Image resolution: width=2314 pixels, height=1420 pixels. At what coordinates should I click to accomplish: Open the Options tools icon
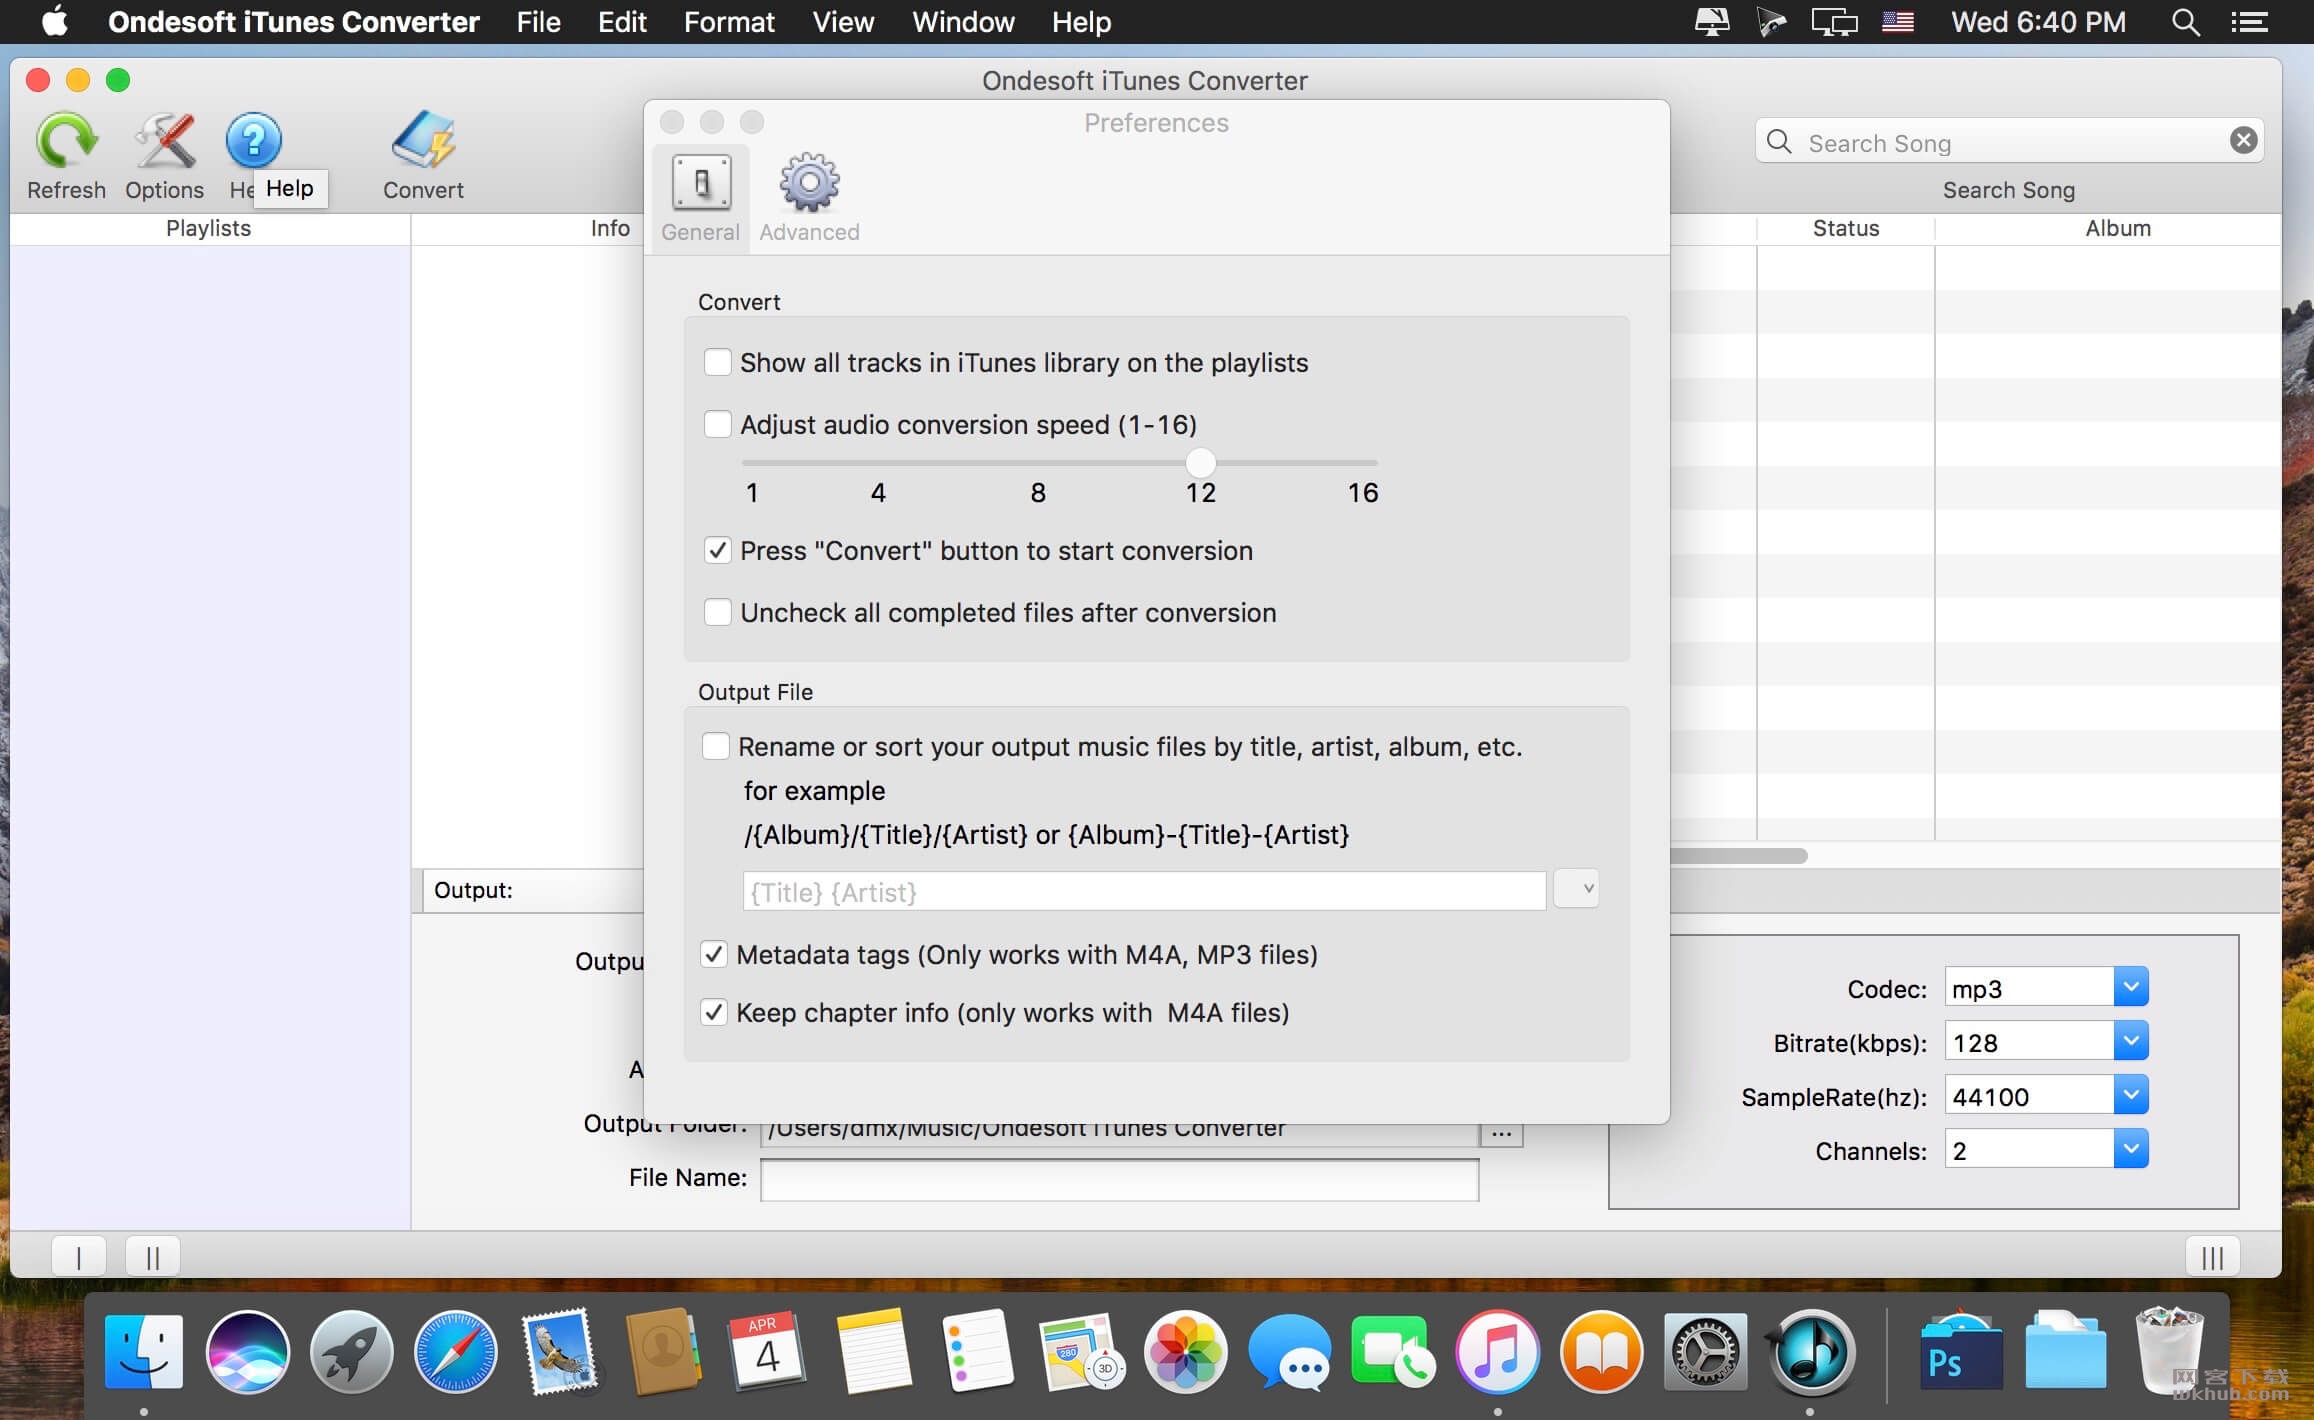165,141
